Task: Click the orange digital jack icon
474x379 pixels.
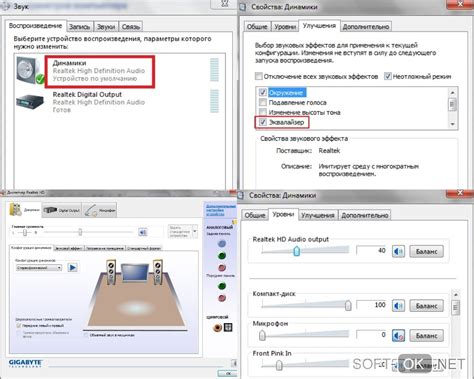Action: [217, 327]
